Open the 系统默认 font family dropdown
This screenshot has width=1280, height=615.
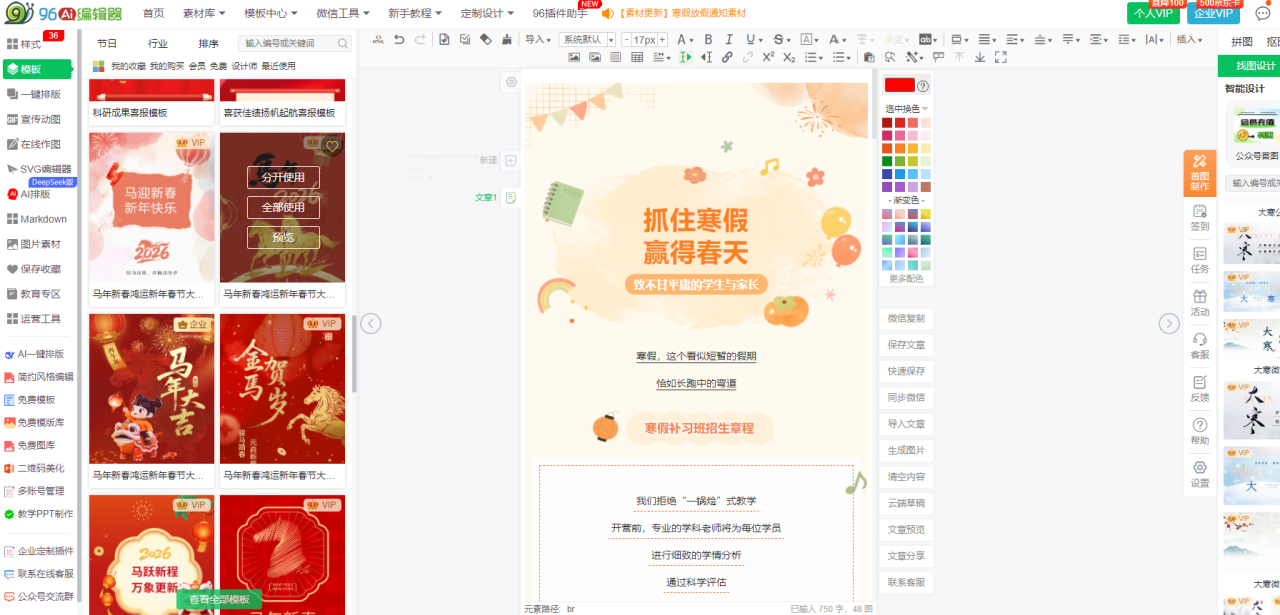587,40
